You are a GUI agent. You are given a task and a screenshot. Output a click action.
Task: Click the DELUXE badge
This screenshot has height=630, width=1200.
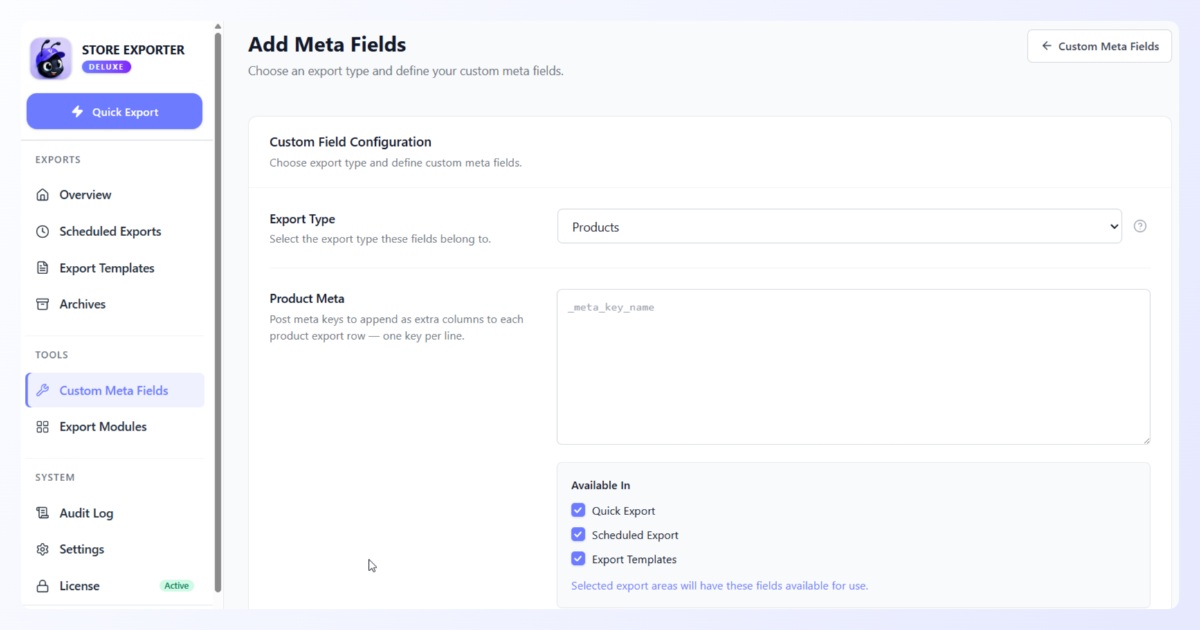coord(106,67)
